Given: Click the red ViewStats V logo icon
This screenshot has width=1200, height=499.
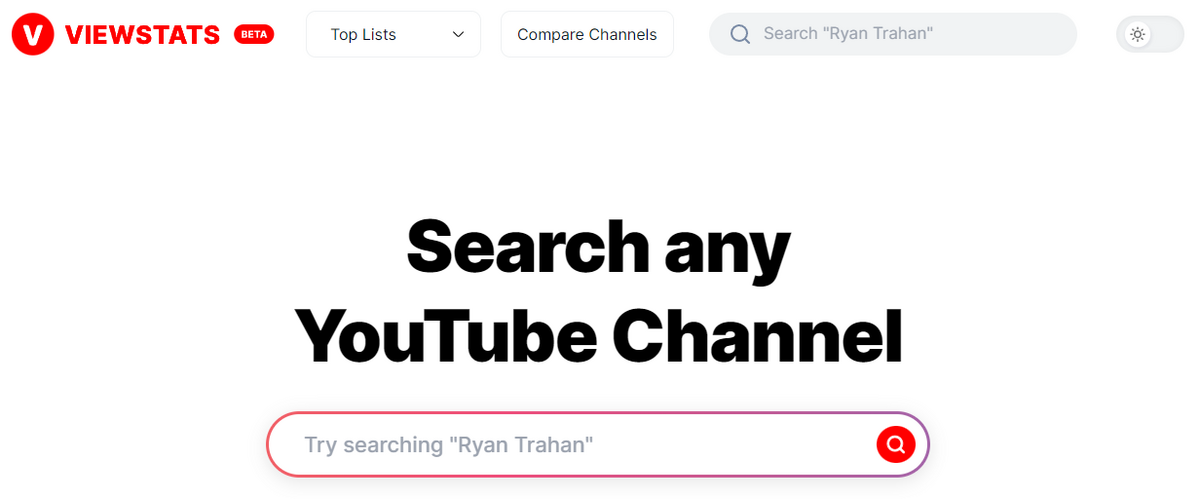Looking at the screenshot, I should pos(33,34).
